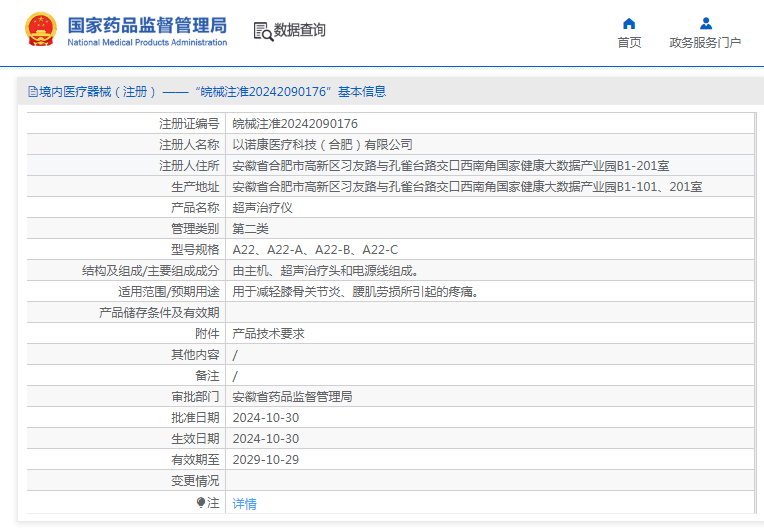This screenshot has width=764, height=531.
Task: Click the data query magnifier icon
Action: [263, 32]
